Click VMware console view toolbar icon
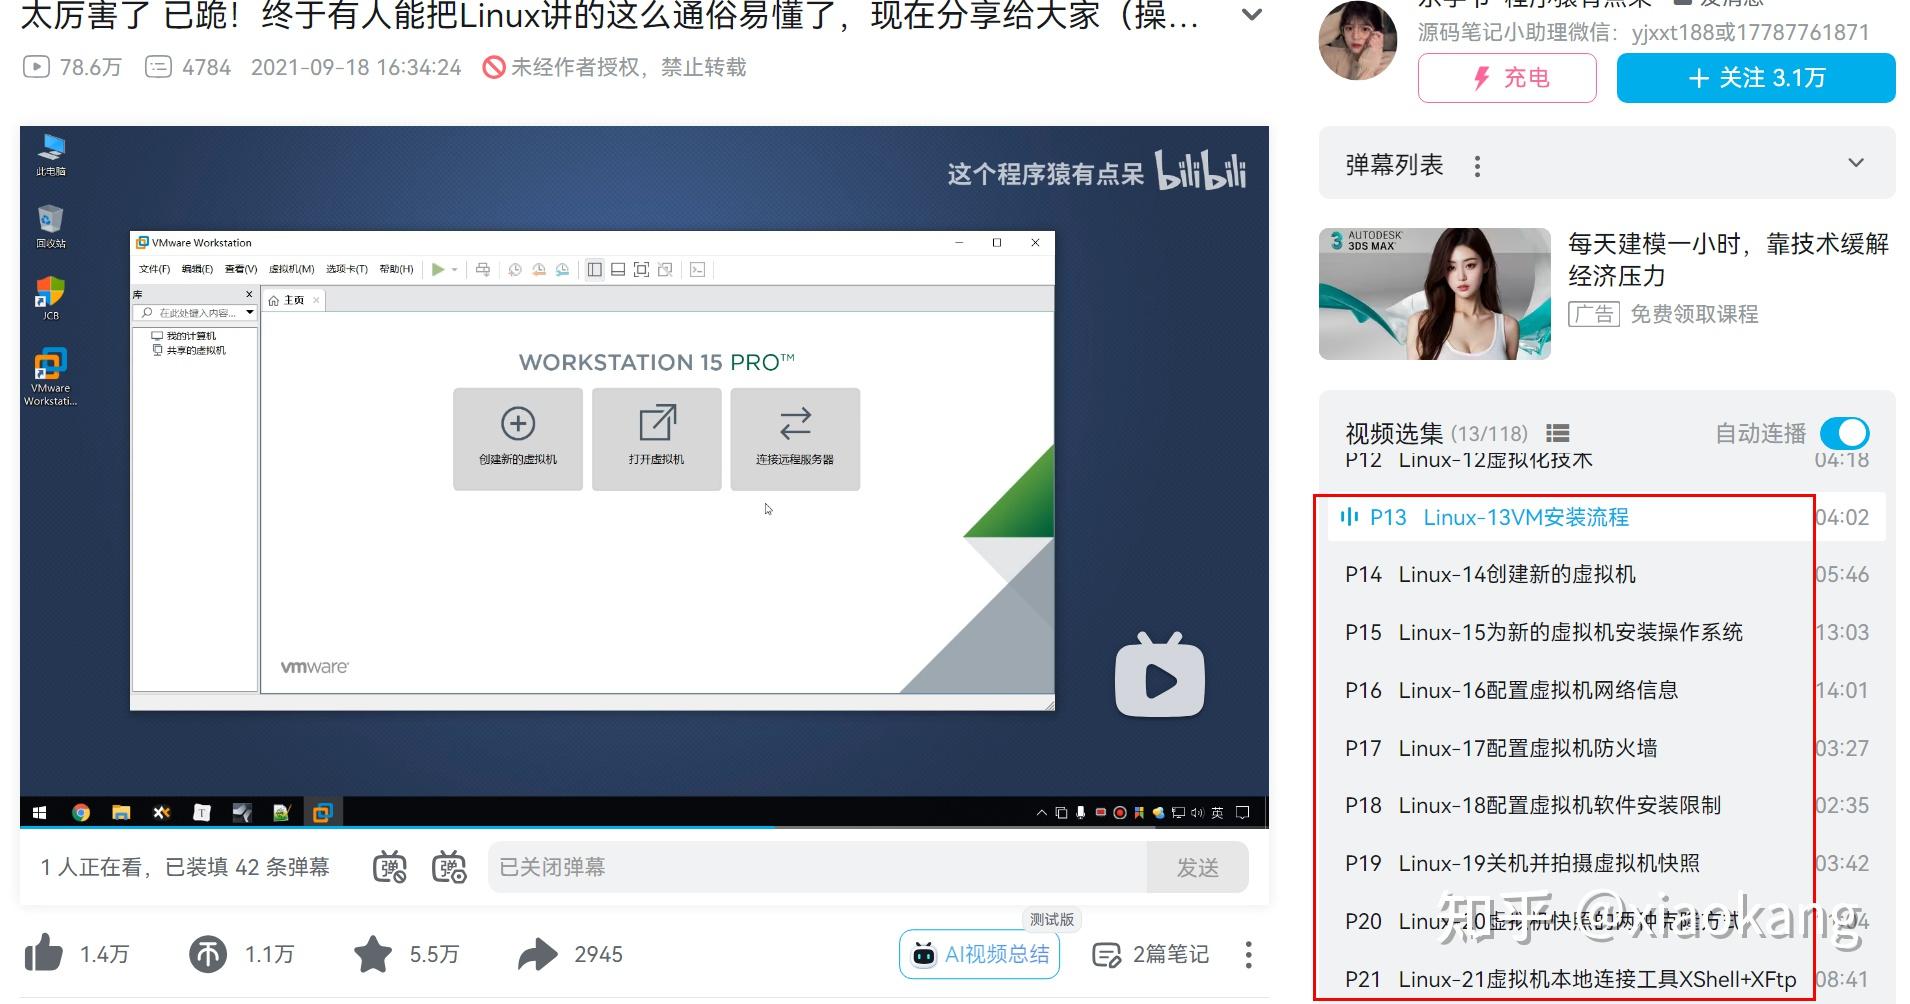This screenshot has height=1004, width=1910. 698,269
